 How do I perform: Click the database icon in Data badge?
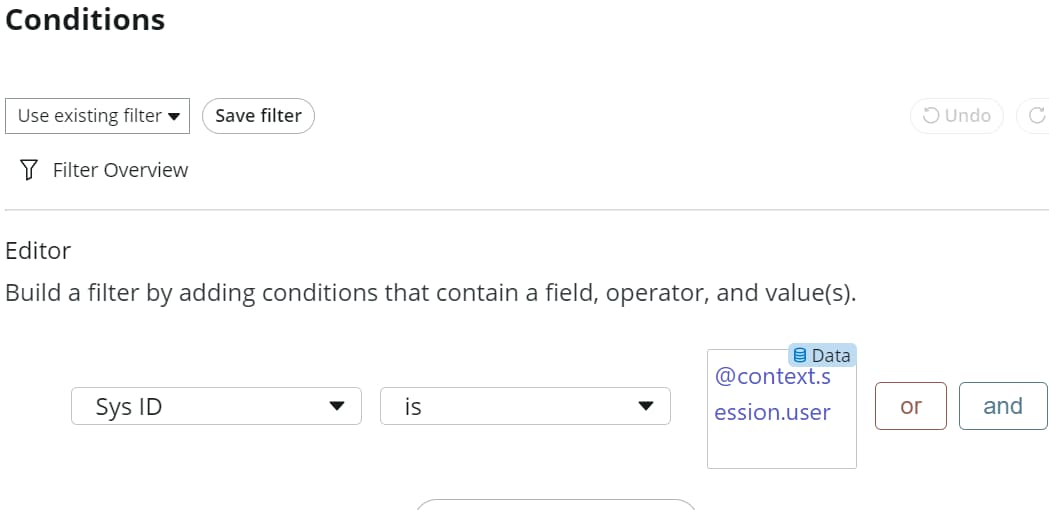tap(799, 355)
